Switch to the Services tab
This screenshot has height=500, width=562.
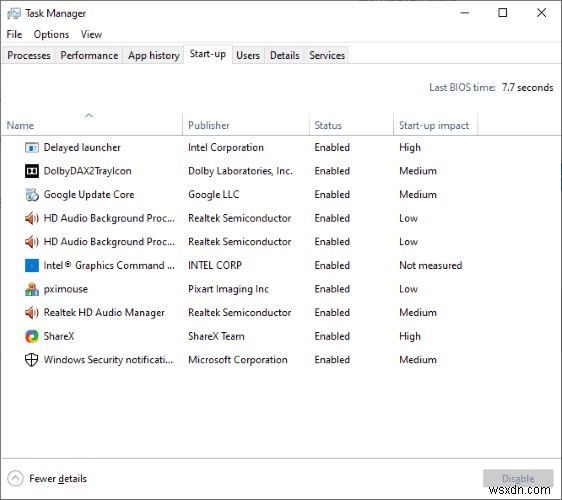pos(327,55)
